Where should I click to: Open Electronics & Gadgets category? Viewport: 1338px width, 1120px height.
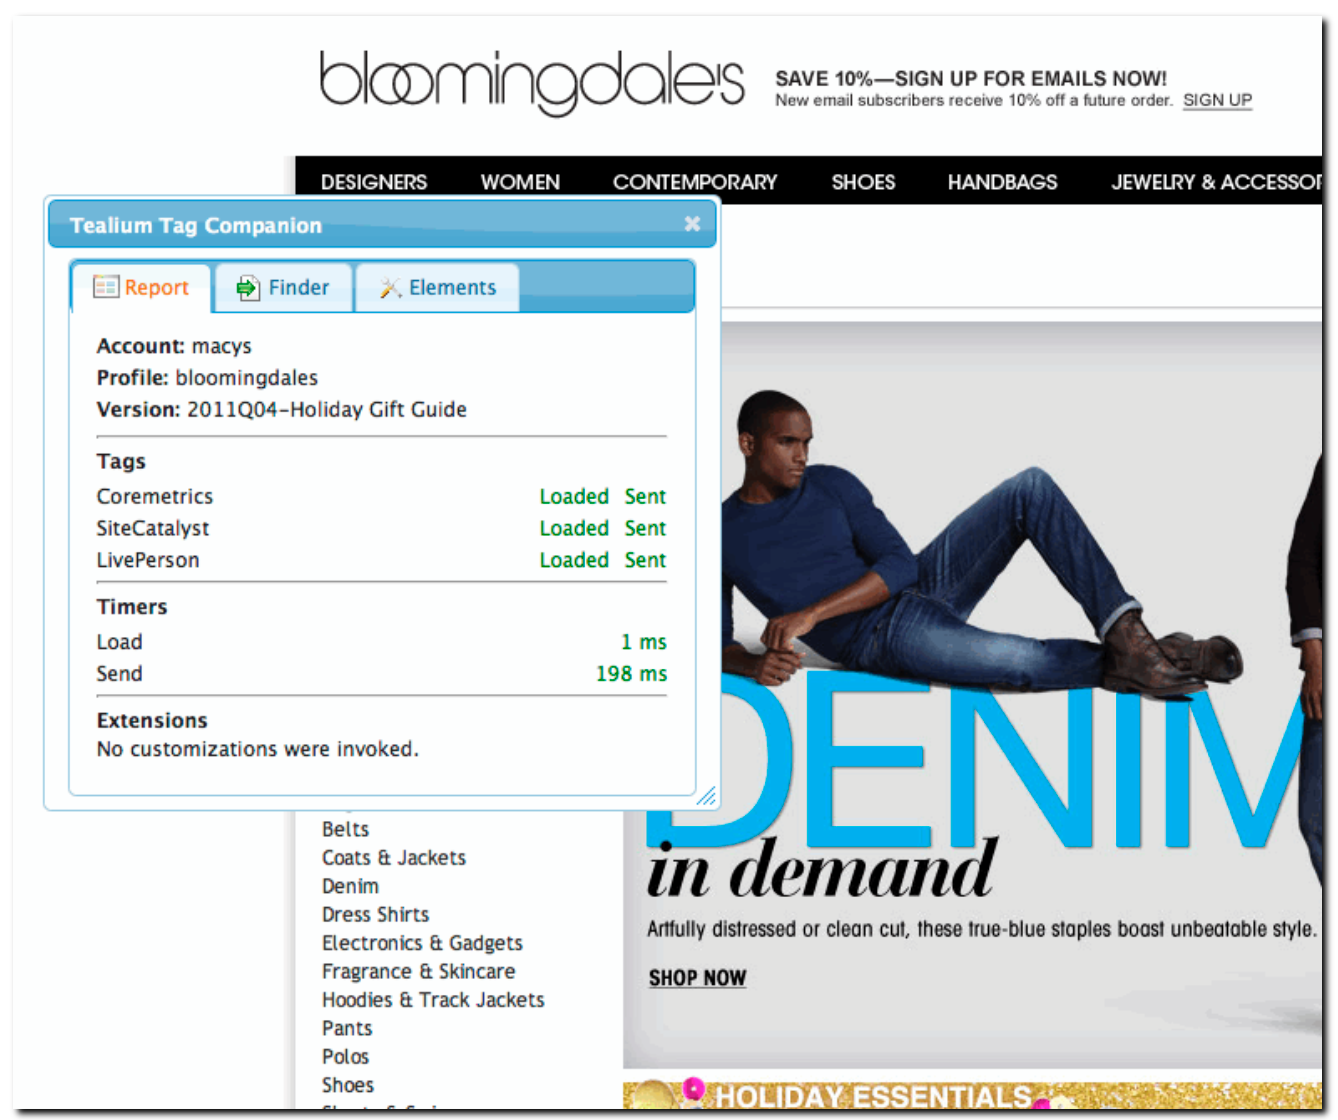tap(422, 943)
